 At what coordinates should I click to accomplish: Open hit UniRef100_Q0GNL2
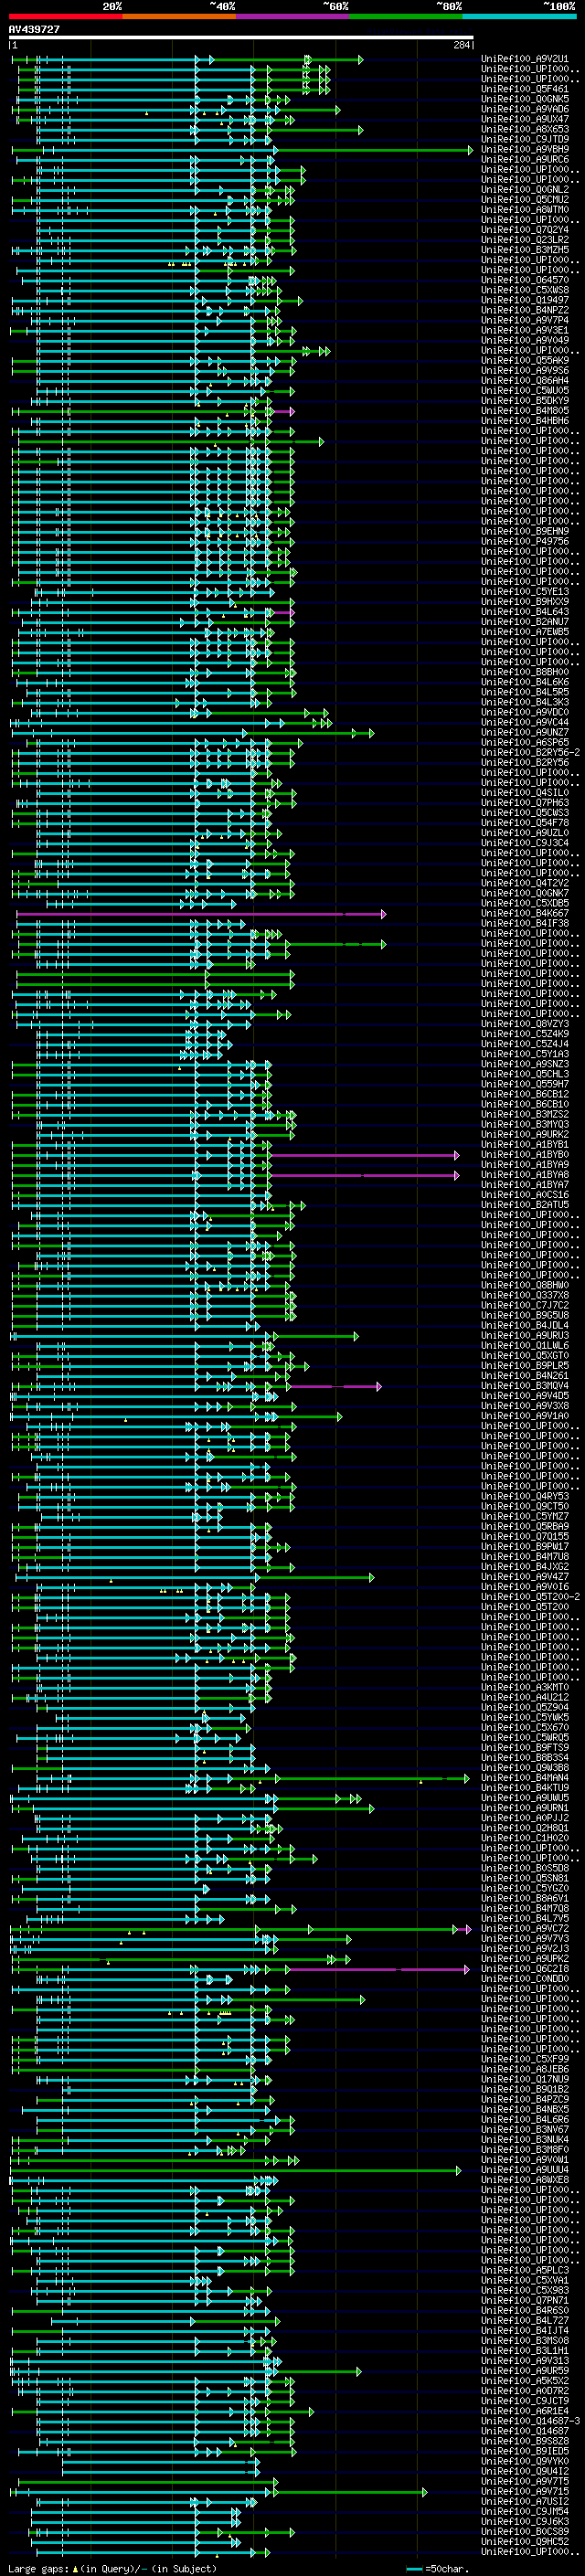tap(524, 189)
